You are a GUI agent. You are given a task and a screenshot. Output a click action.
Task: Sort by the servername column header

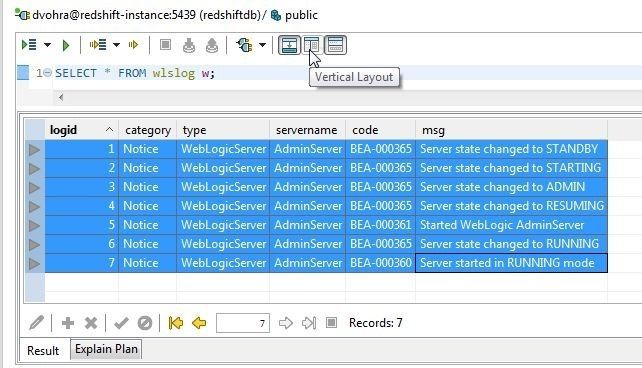[307, 130]
